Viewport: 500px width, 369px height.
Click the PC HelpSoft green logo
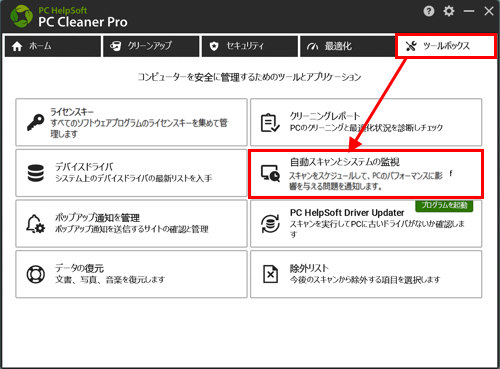(x=22, y=16)
